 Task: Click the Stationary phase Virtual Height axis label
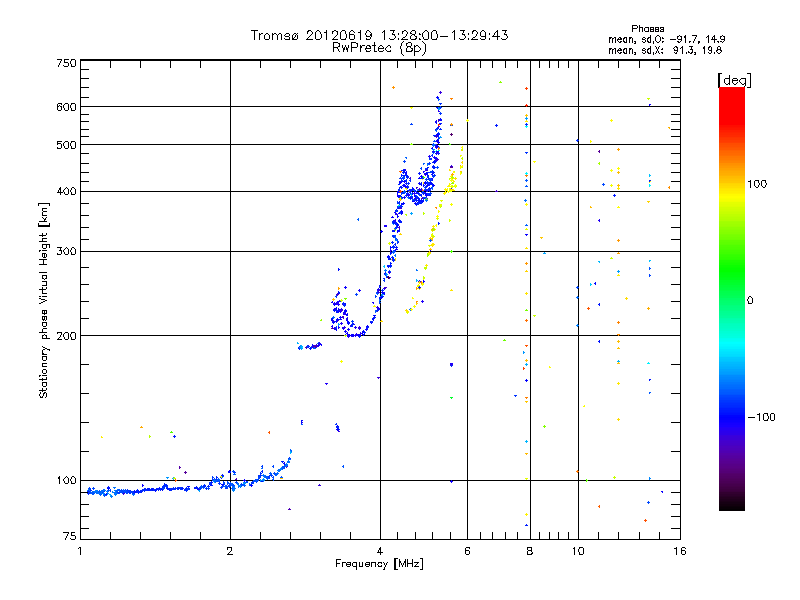click(x=44, y=300)
